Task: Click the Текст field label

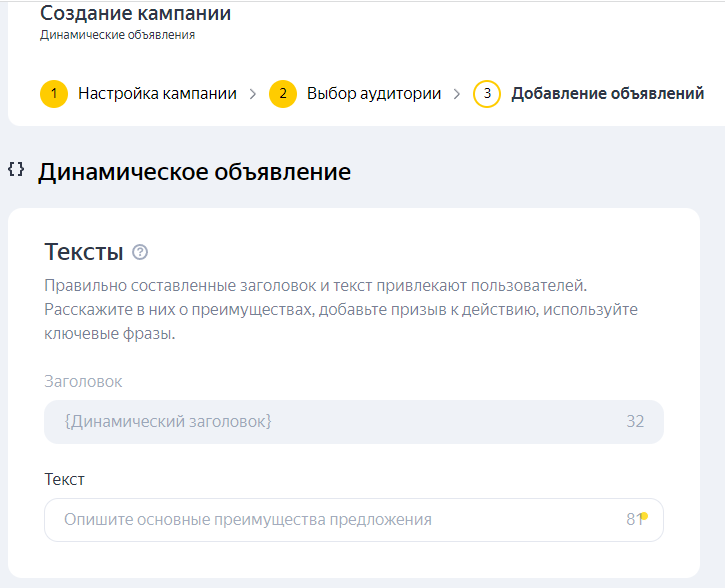Action: pyautogui.click(x=64, y=479)
